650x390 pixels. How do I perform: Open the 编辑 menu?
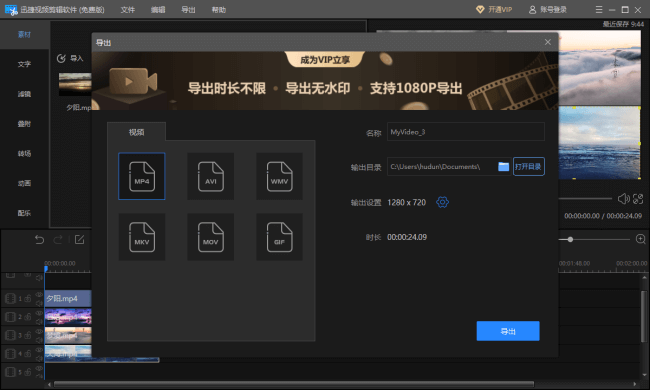[x=158, y=10]
